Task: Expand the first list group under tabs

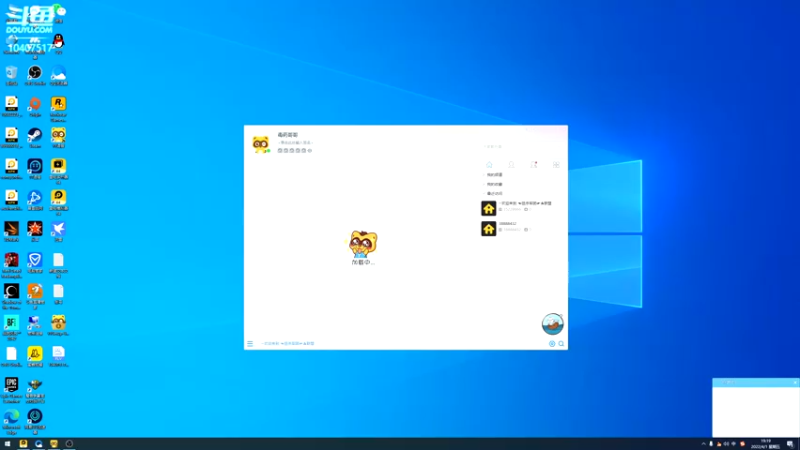Action: [494, 175]
